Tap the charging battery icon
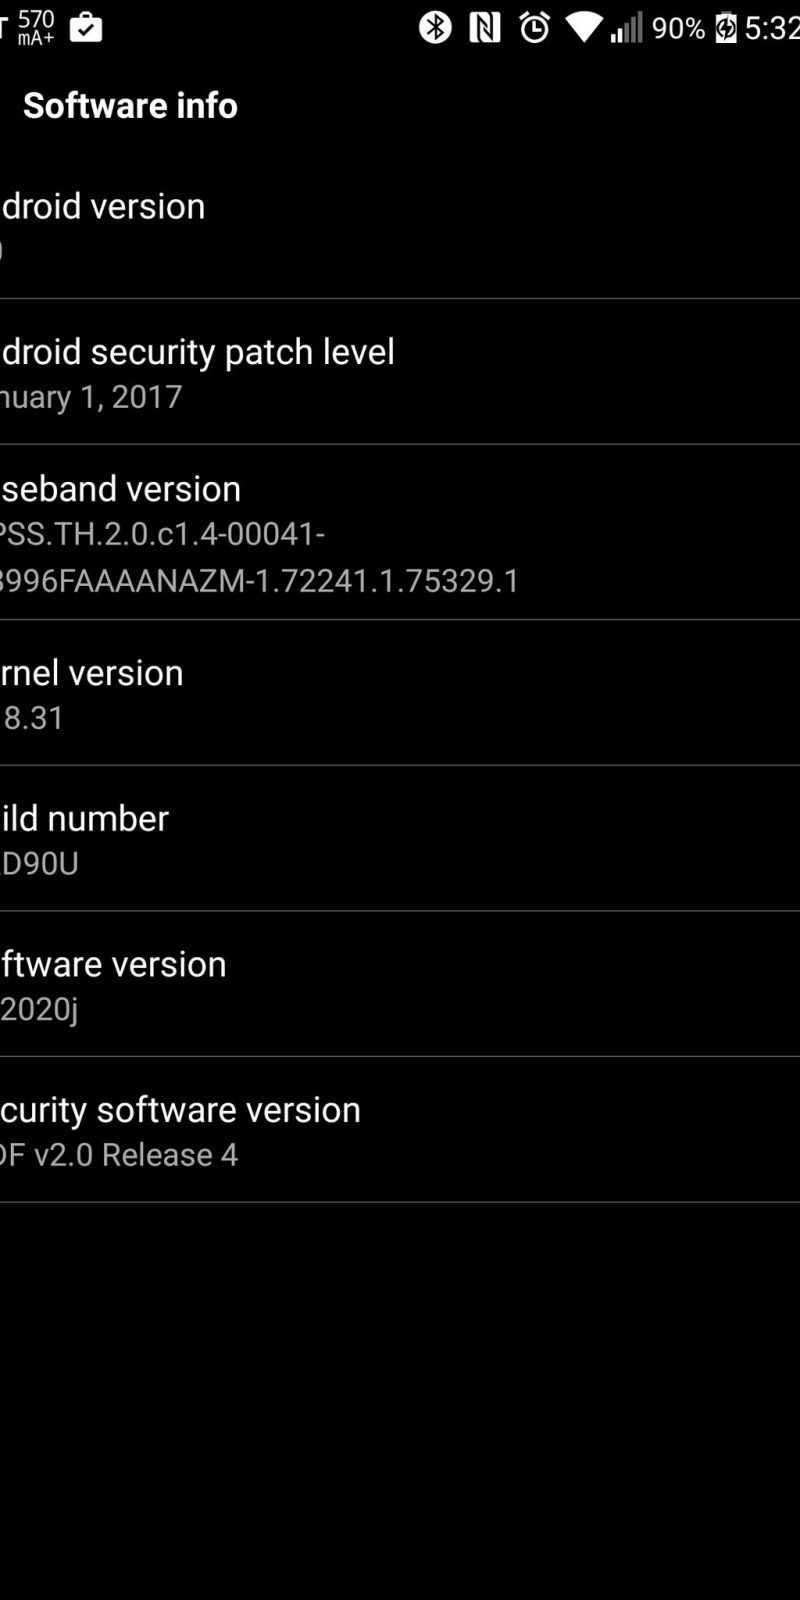The height and width of the screenshot is (1600, 800). tap(727, 28)
